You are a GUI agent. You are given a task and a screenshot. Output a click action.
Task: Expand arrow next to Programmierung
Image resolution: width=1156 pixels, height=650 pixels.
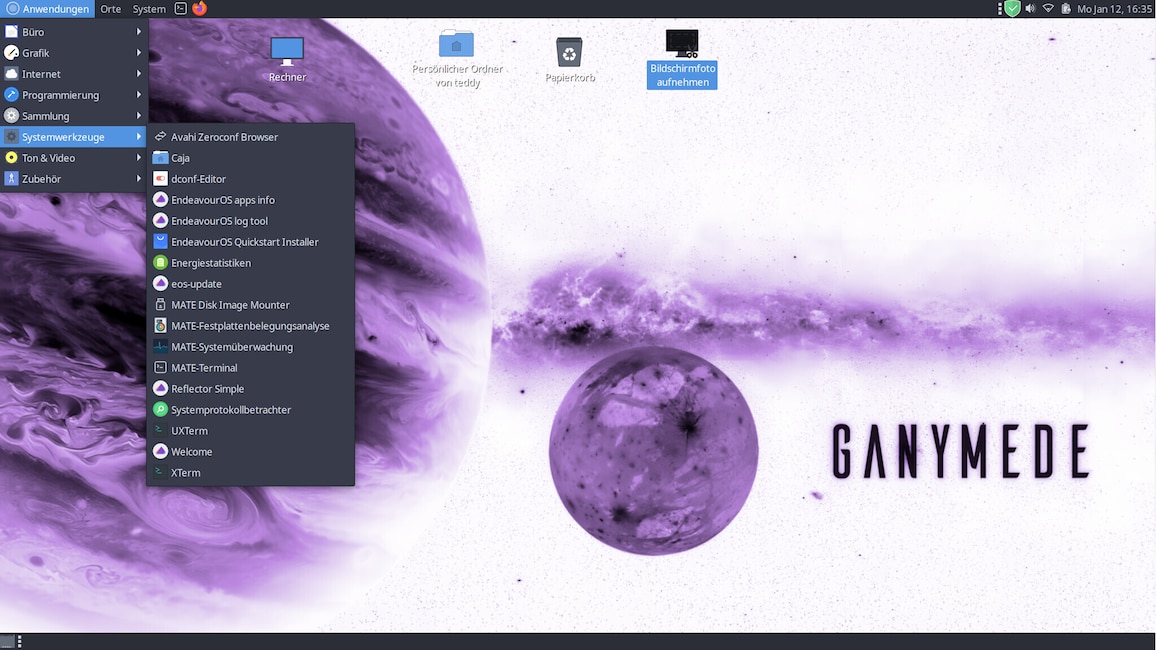(139, 95)
